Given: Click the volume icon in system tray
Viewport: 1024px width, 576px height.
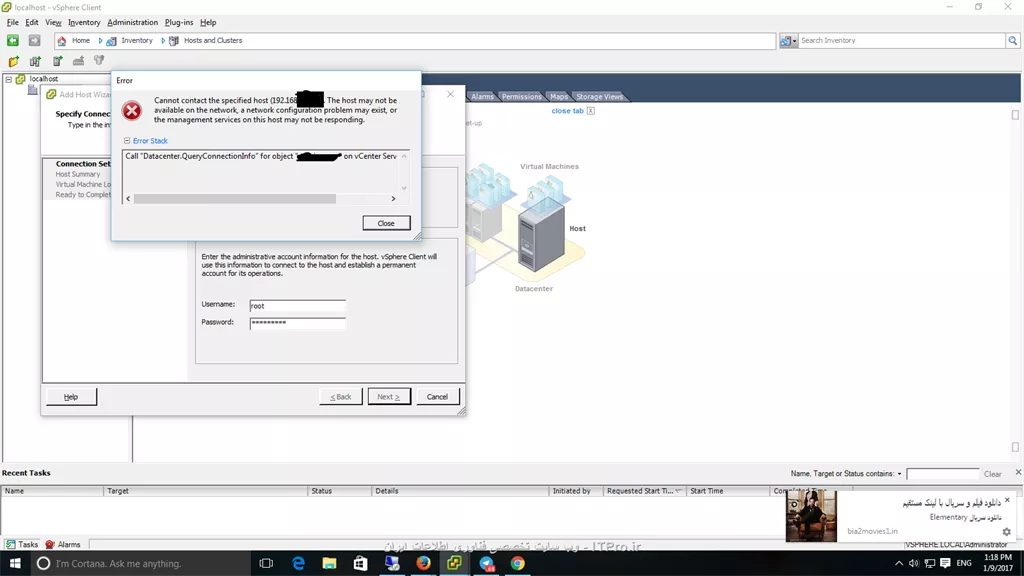Looking at the screenshot, I should pyautogui.click(x=914, y=563).
